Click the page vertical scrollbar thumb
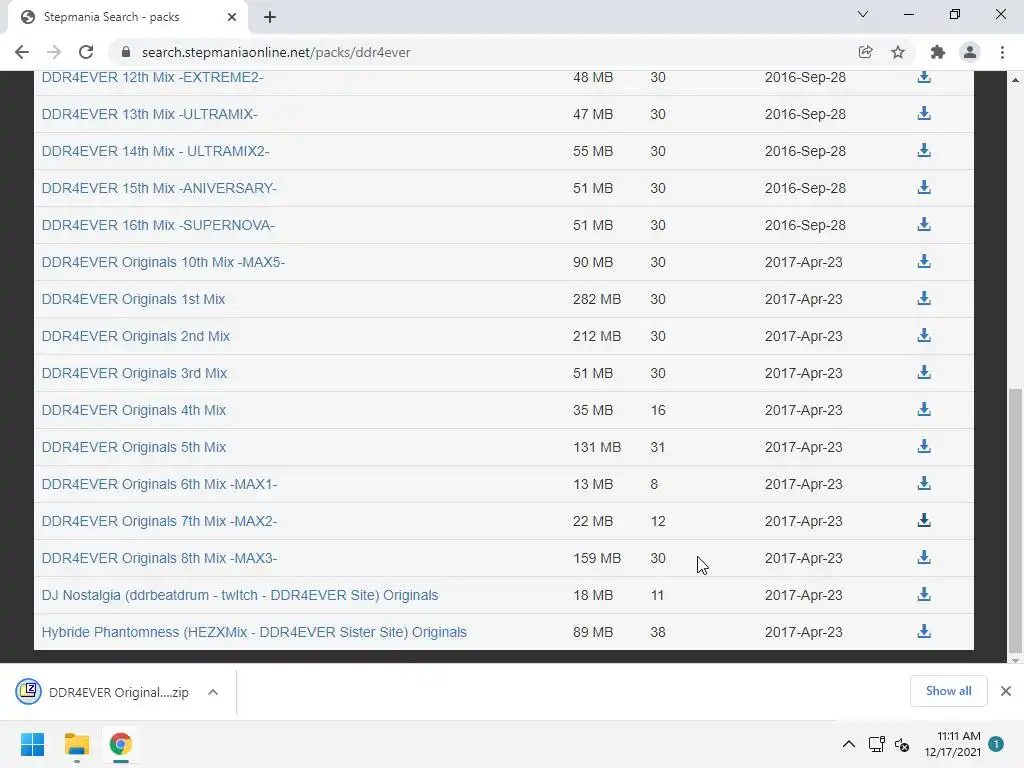 click(1015, 520)
